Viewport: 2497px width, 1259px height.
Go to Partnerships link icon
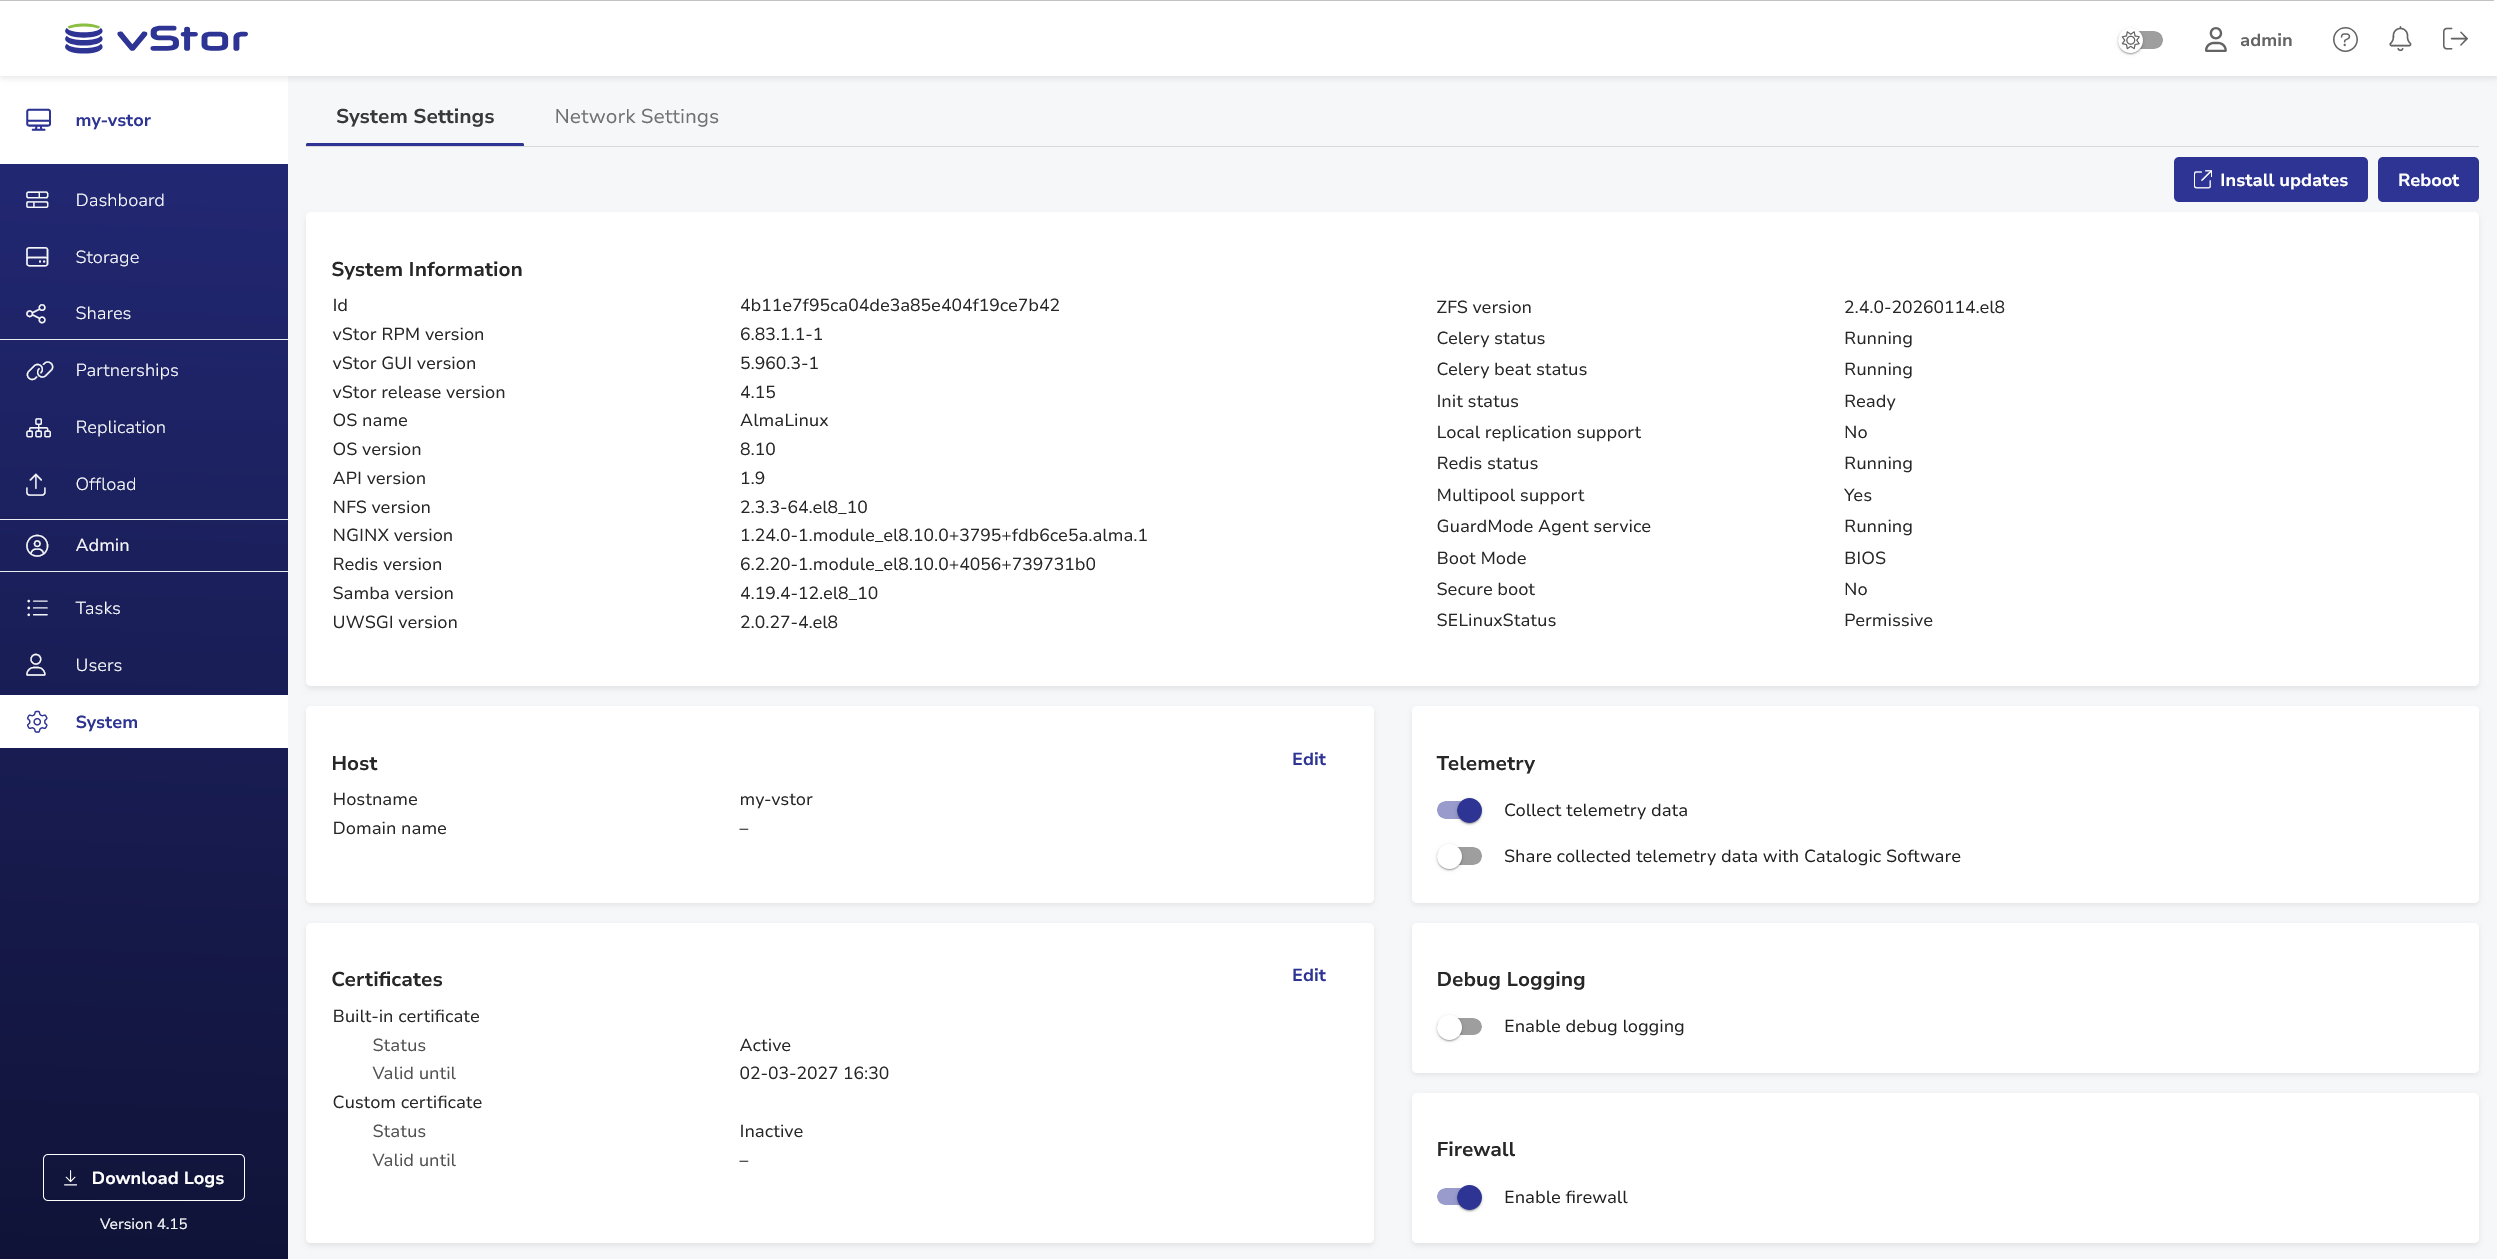coord(38,370)
